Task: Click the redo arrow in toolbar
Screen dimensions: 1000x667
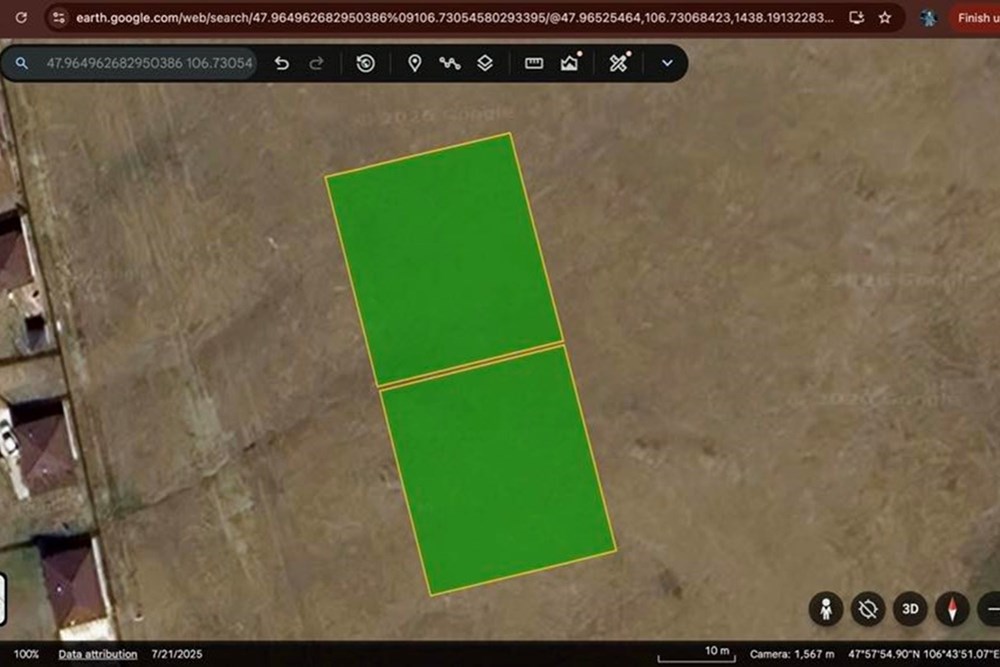Action: 316,63
